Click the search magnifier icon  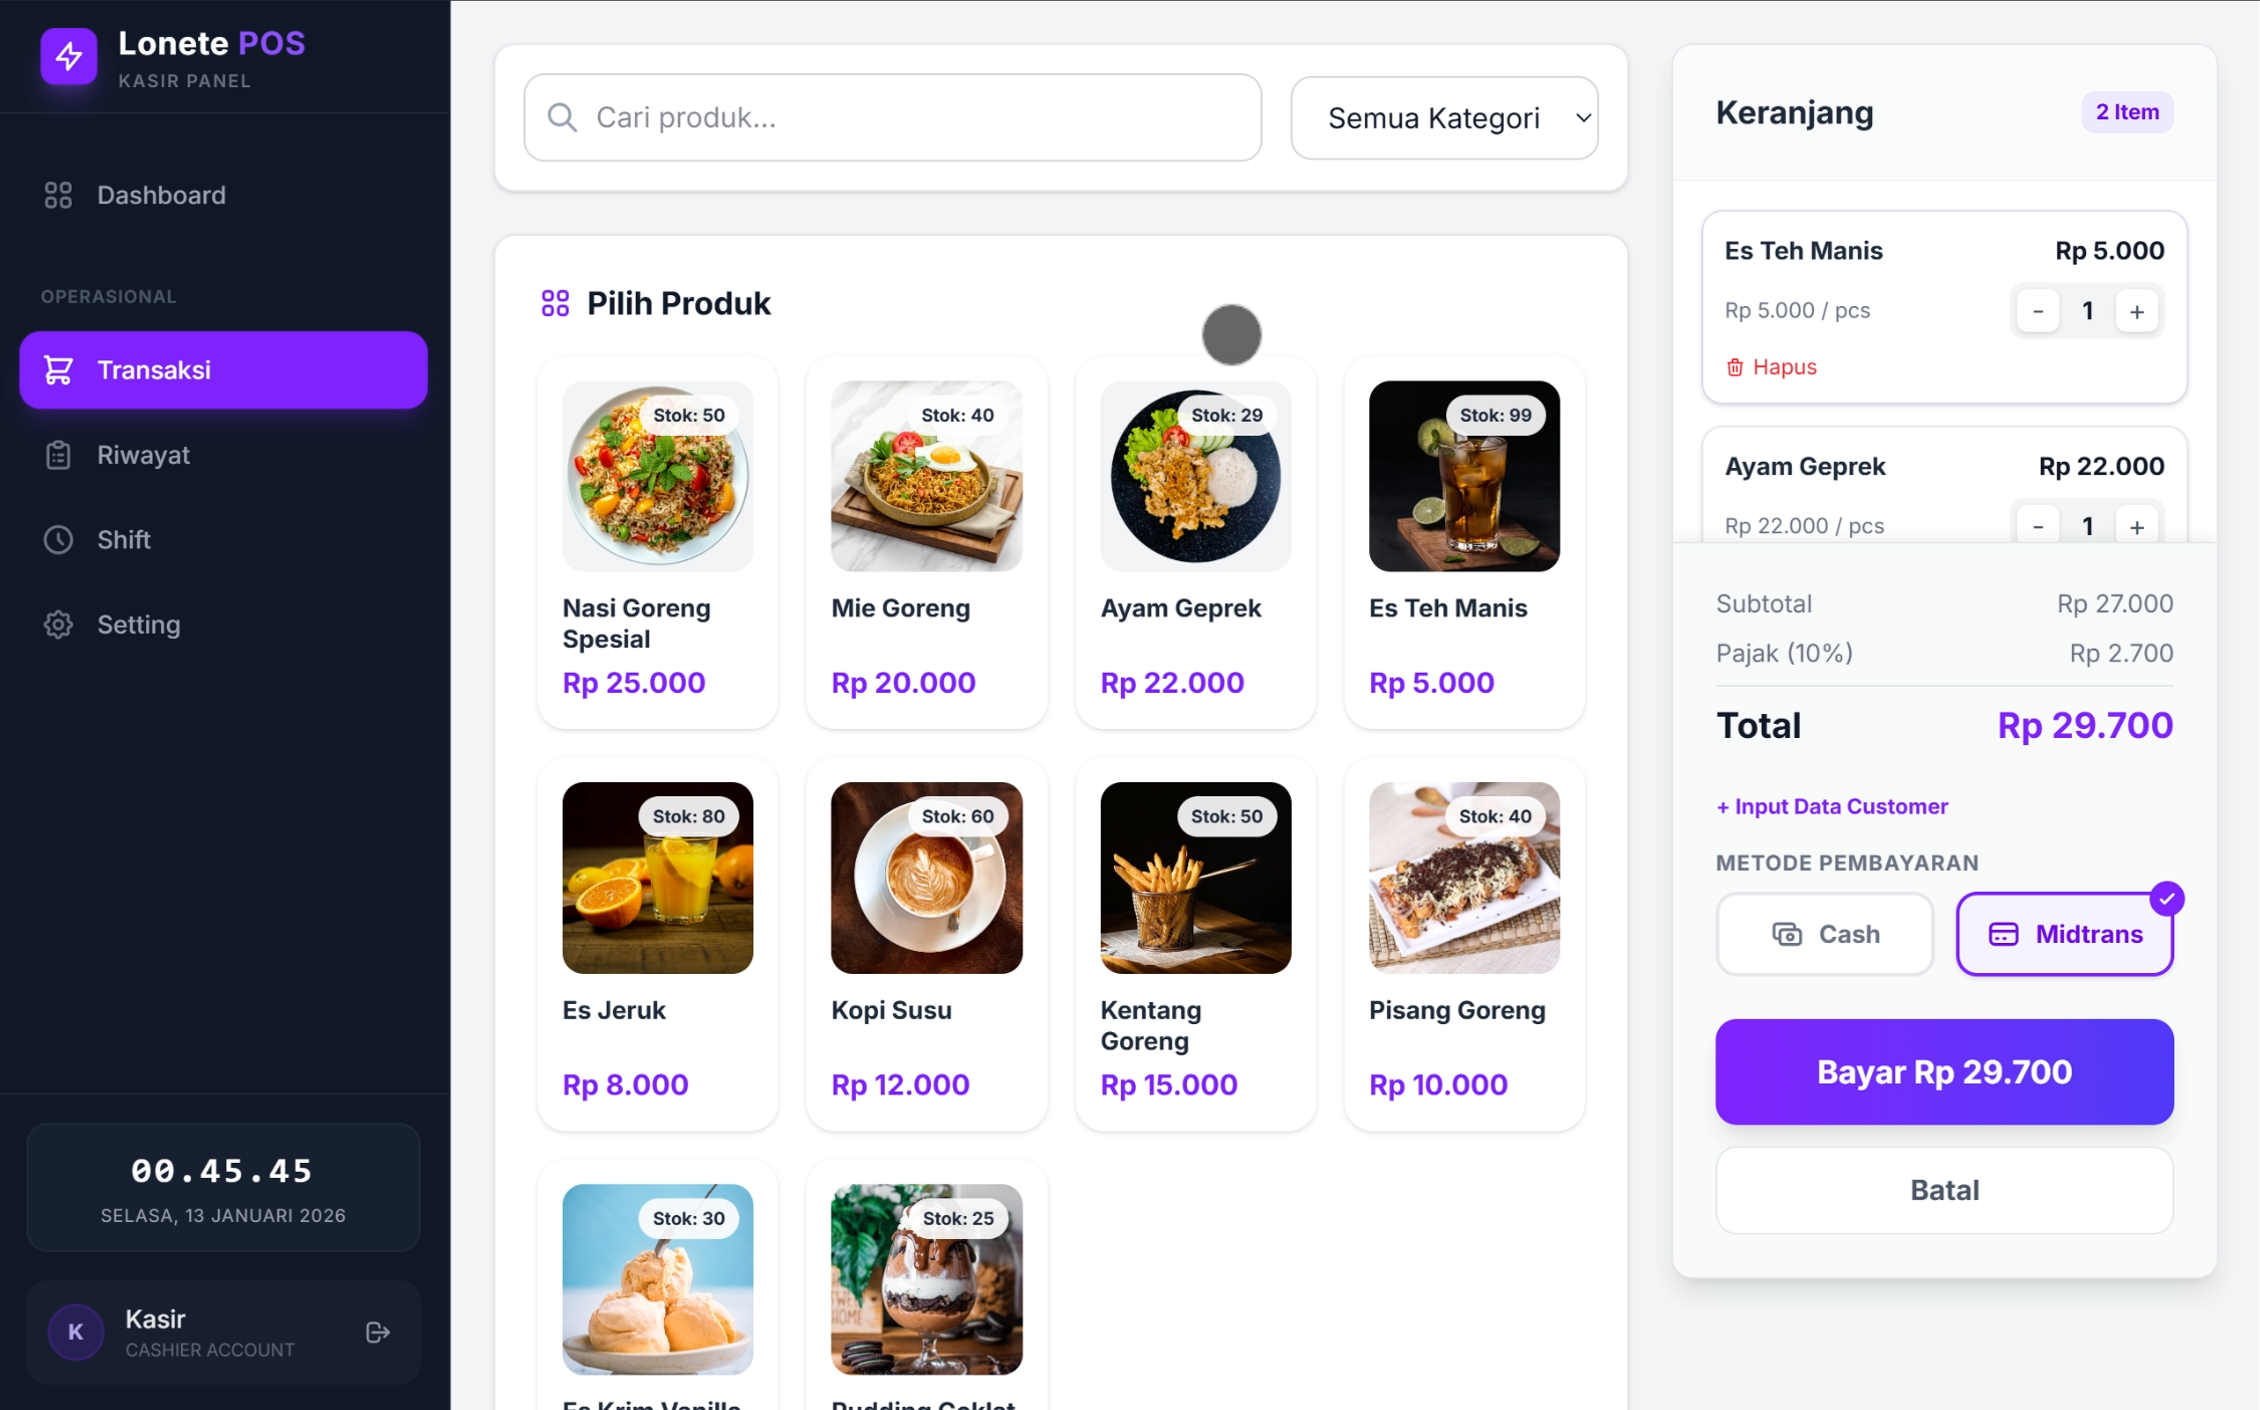(x=562, y=117)
